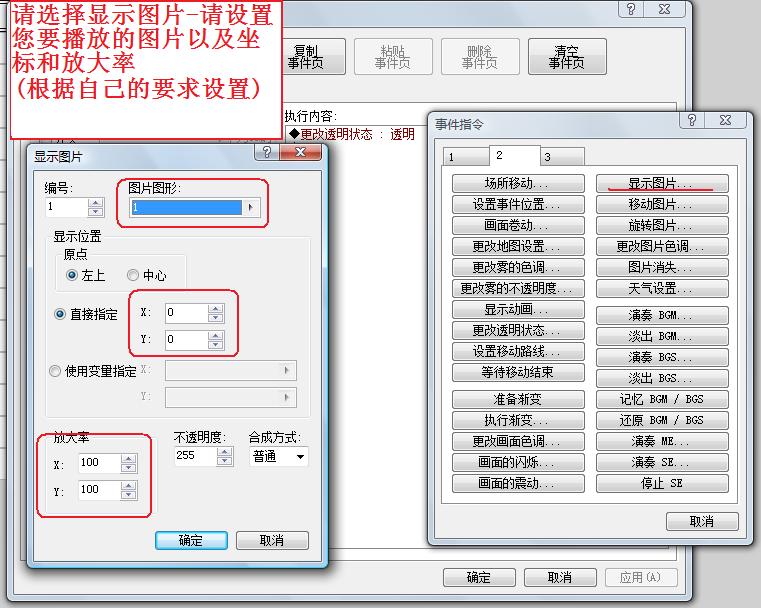Open variable Y selector arrow
761x608 pixels.
click(287, 397)
